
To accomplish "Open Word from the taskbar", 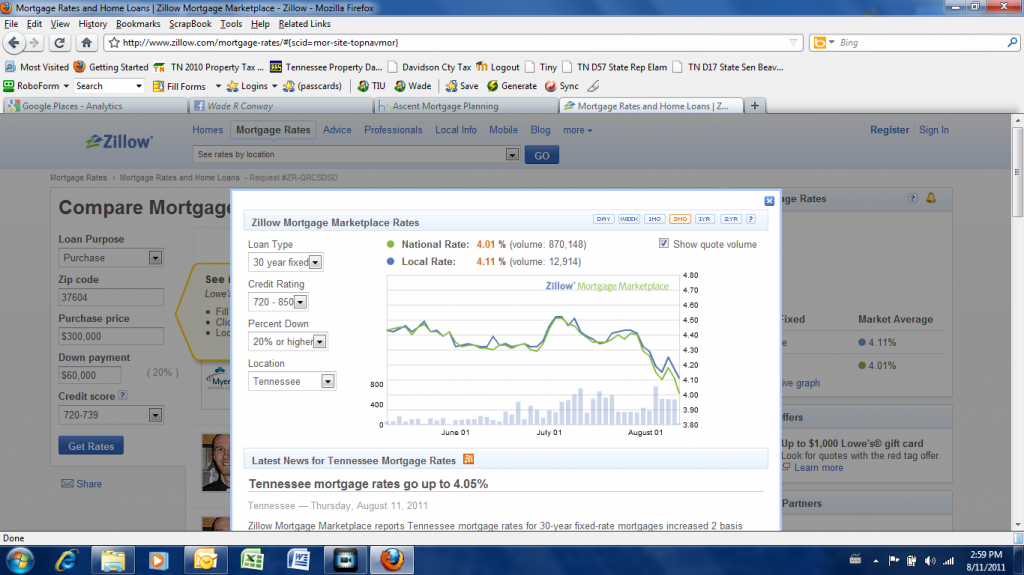I will (298, 560).
